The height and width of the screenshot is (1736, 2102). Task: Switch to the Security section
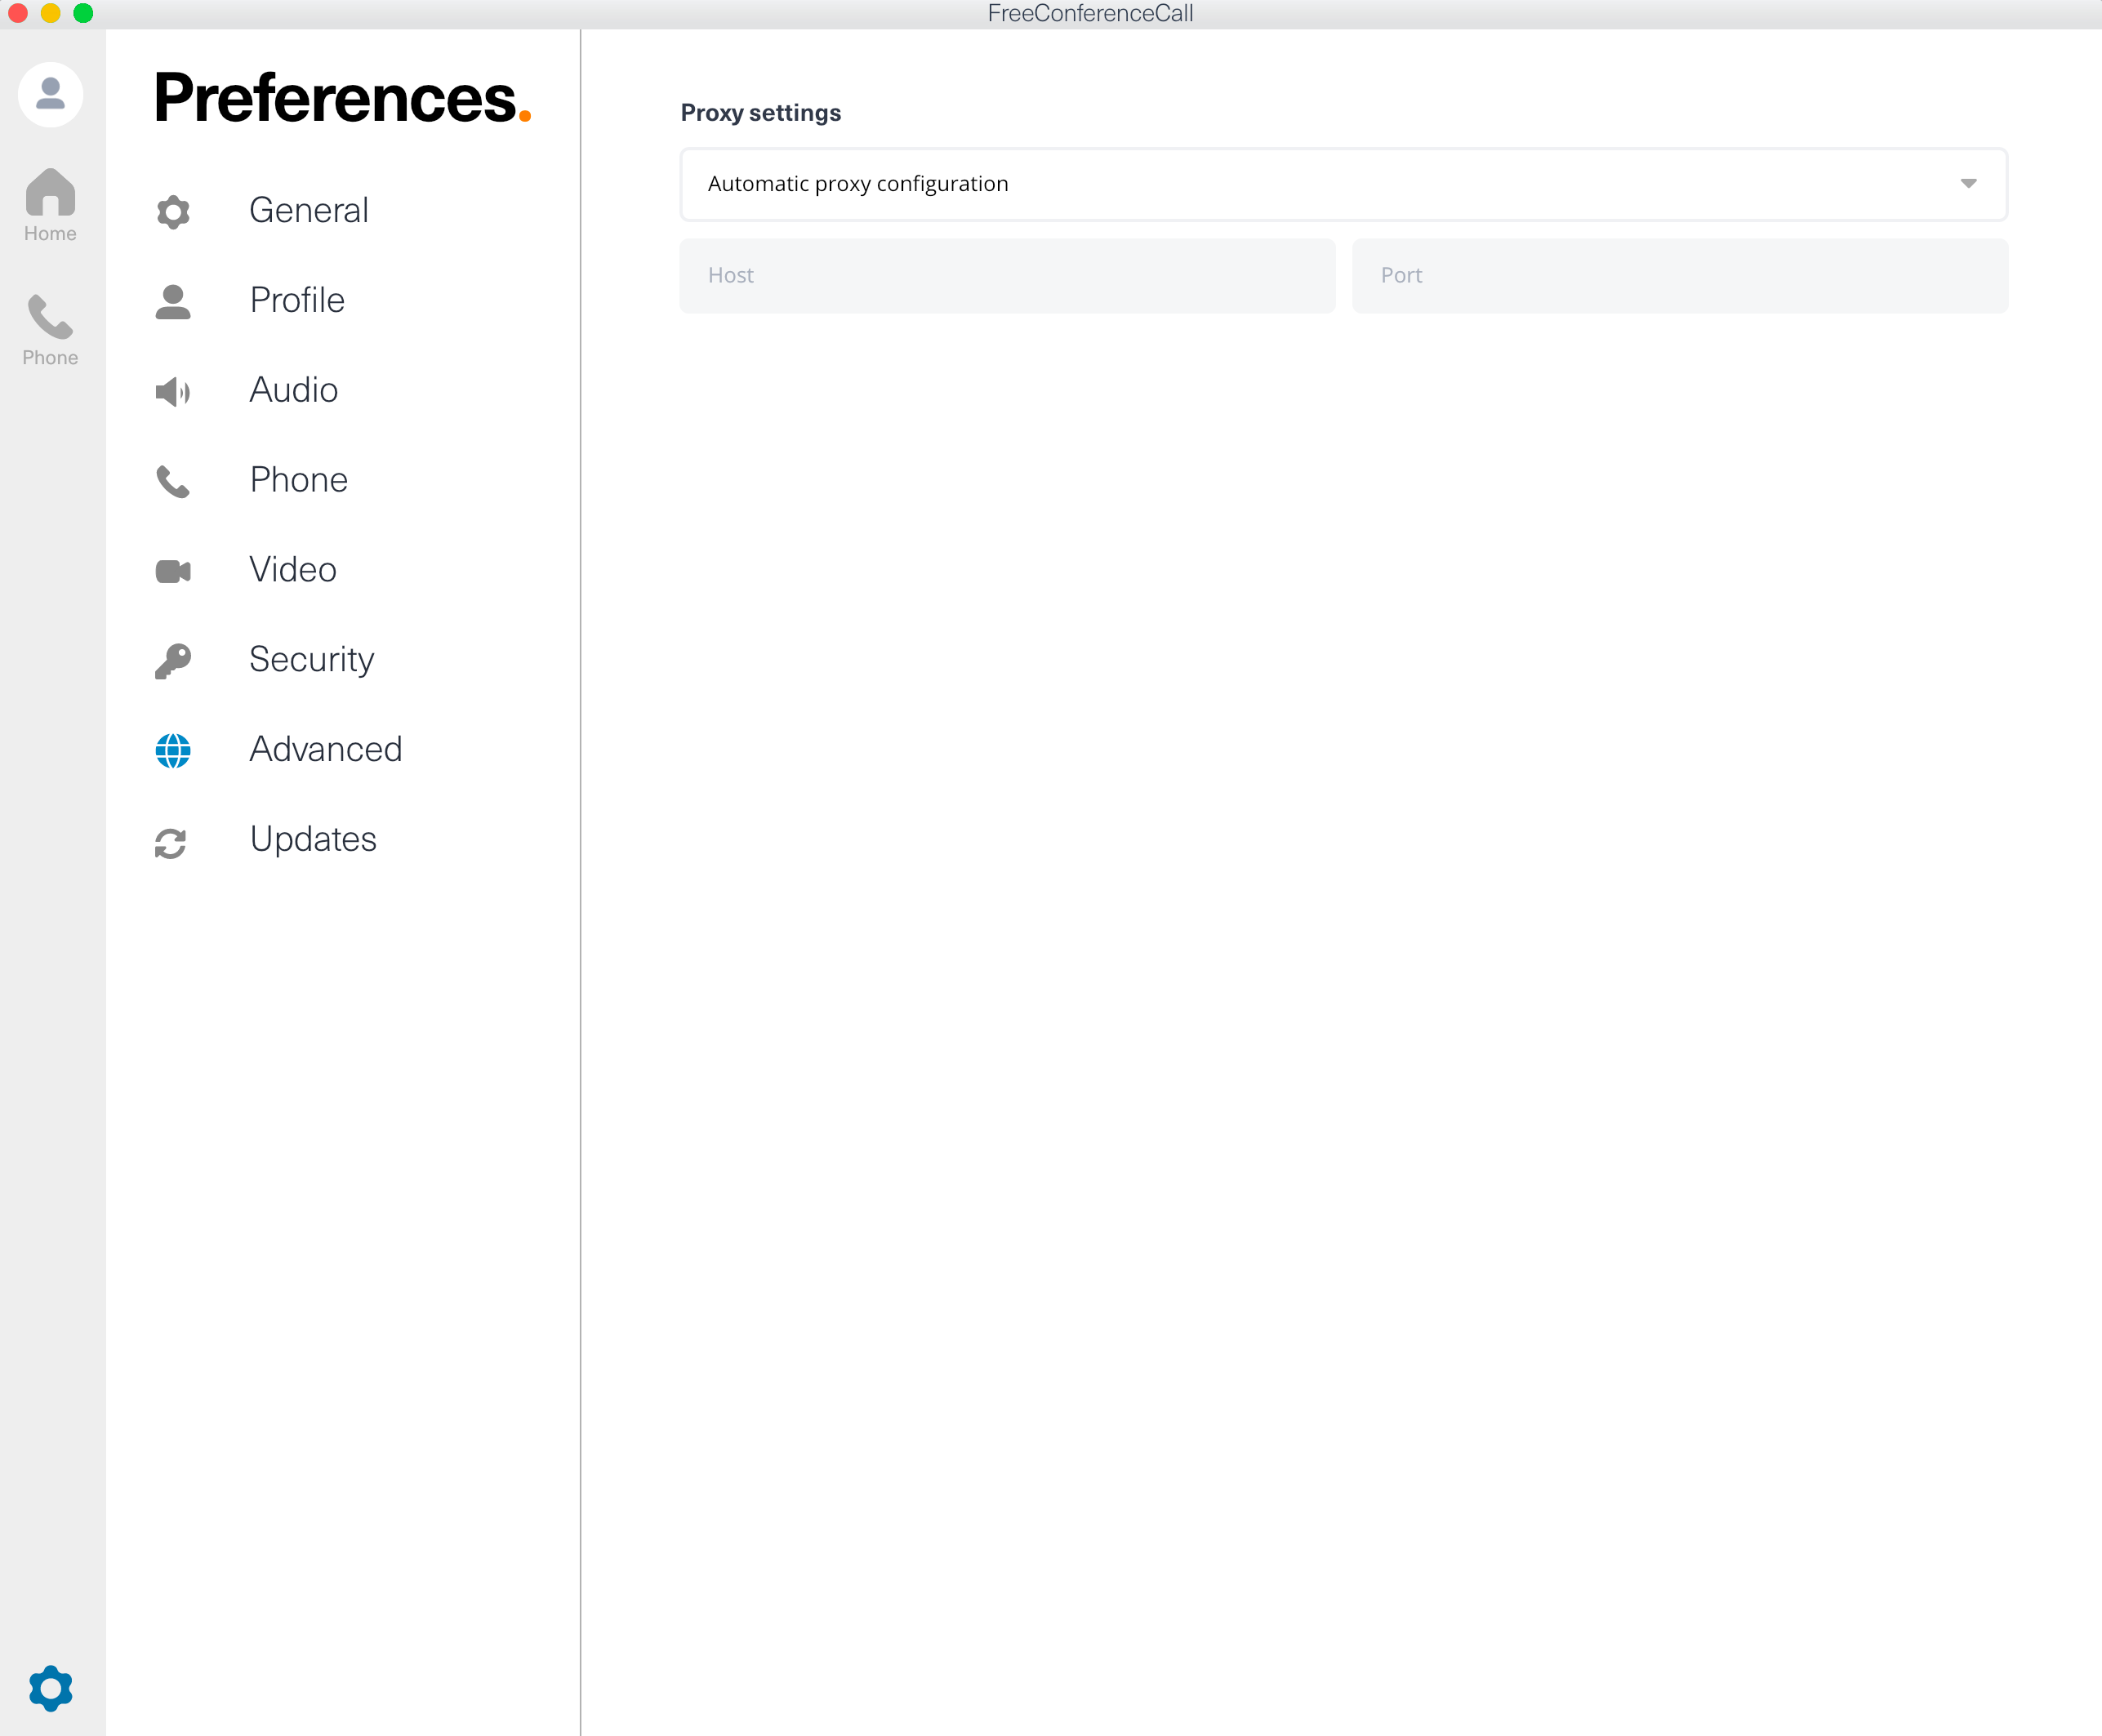click(x=311, y=659)
